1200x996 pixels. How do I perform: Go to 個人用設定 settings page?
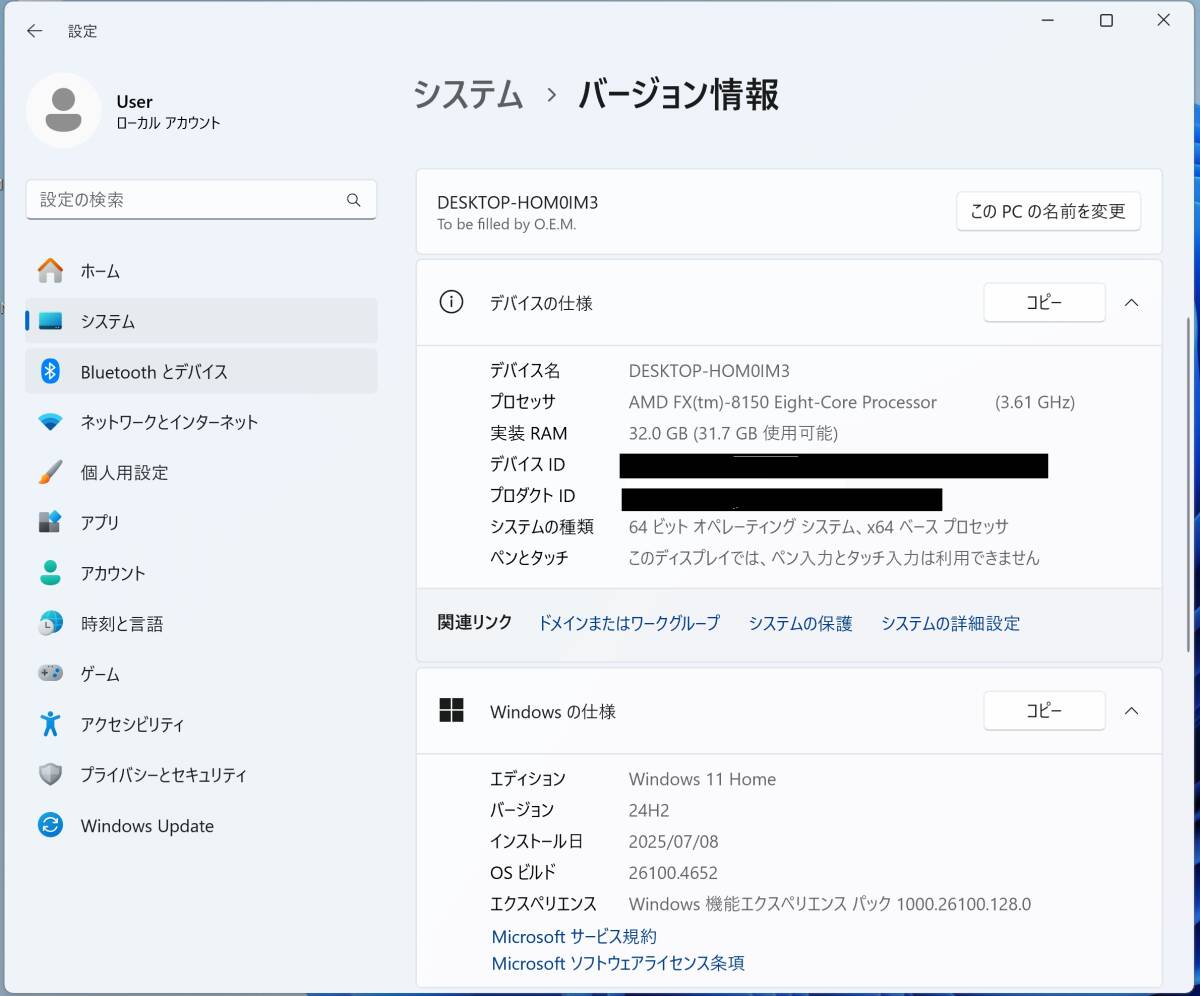pos(201,472)
